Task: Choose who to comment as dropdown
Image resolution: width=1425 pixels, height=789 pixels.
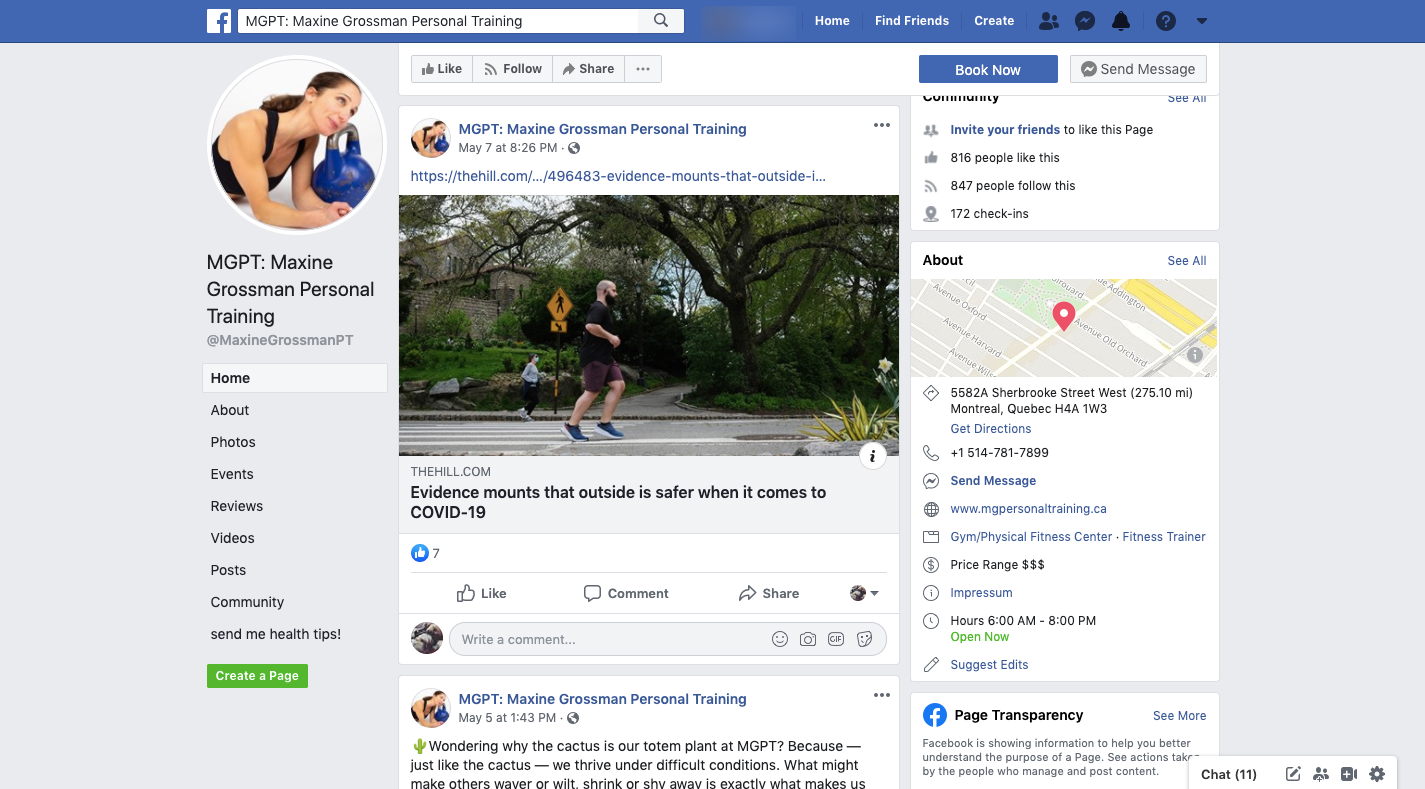Action: pos(864,593)
